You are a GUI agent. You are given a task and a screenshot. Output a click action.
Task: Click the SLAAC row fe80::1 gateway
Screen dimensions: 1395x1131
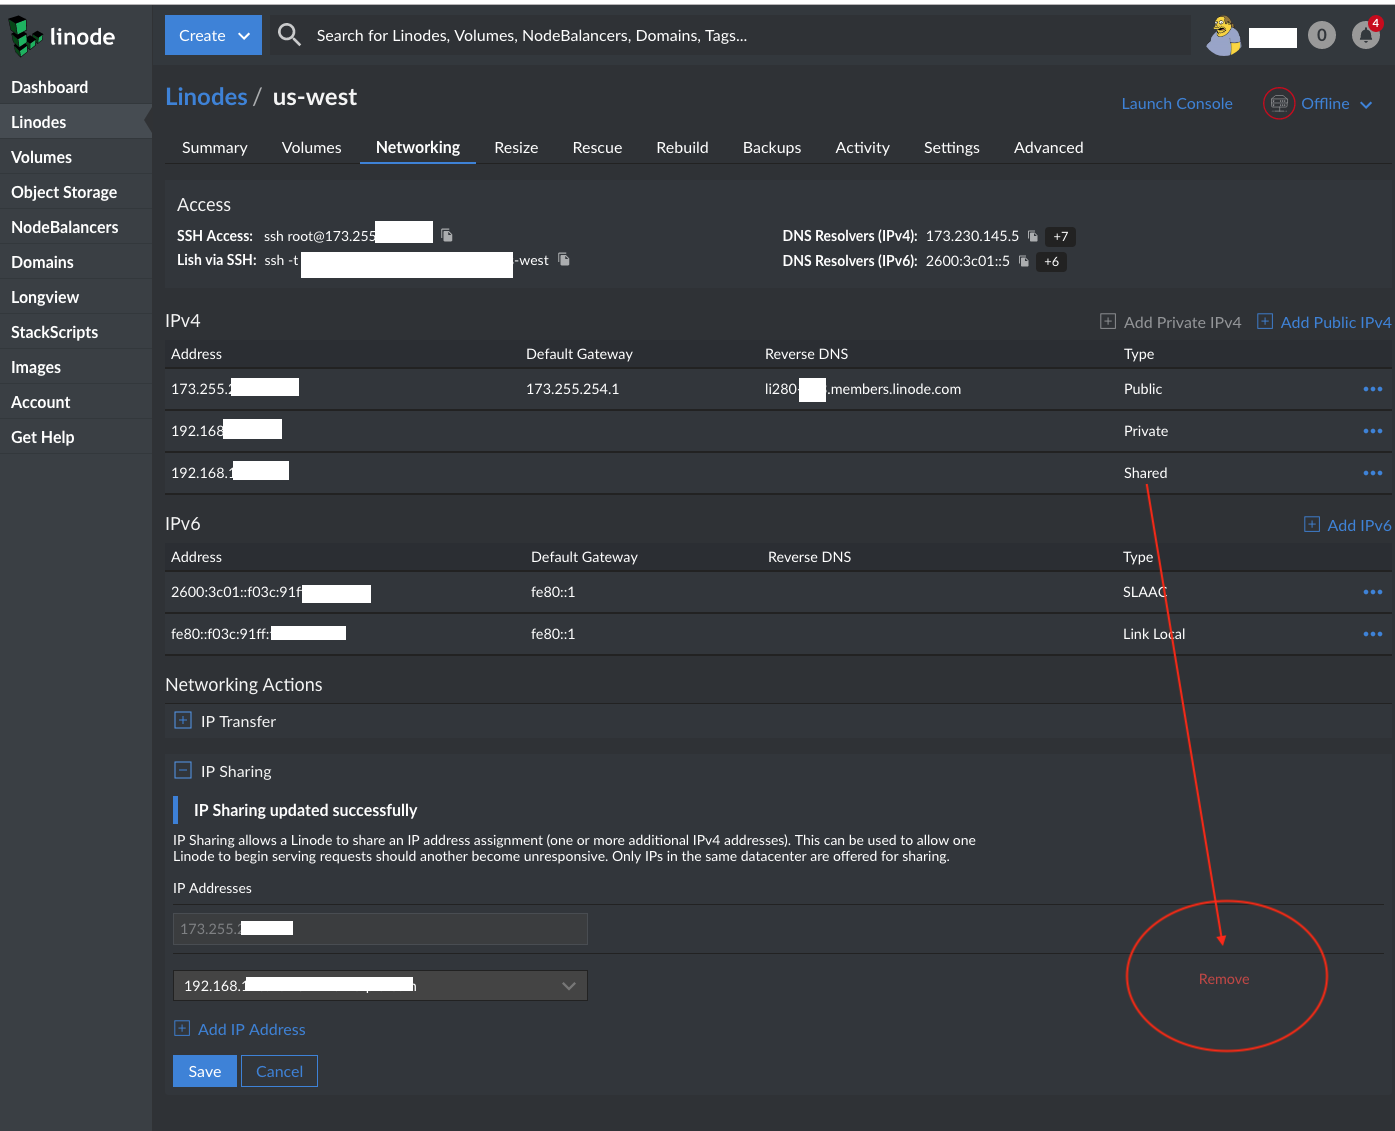tap(553, 592)
